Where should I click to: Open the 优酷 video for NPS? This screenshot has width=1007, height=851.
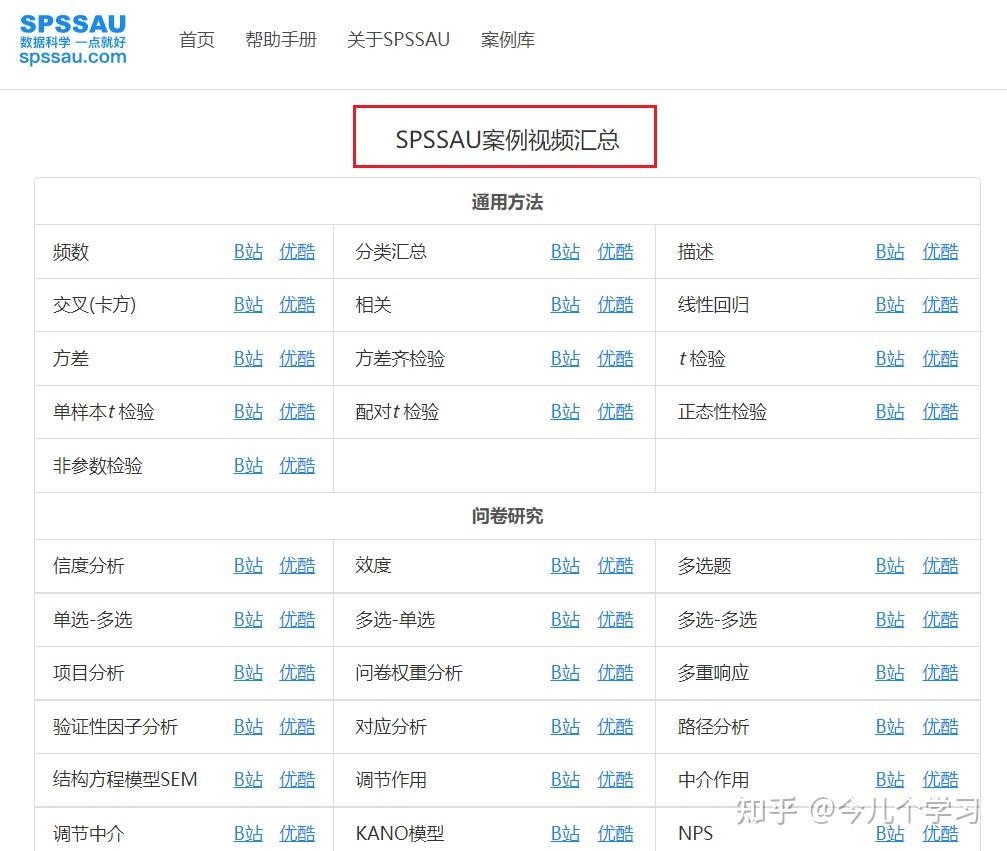click(940, 832)
